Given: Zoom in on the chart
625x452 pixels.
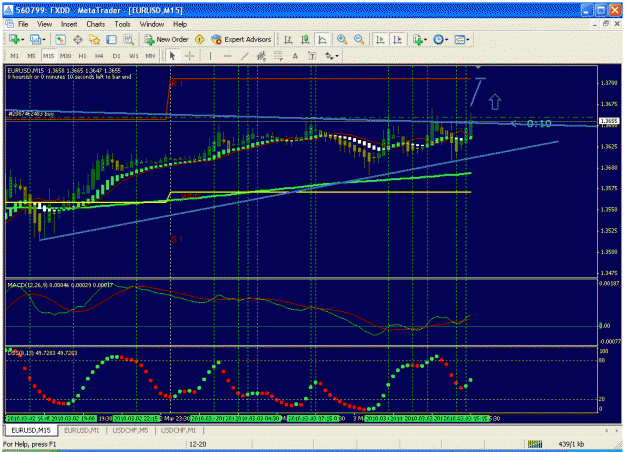Looking at the screenshot, I should pyautogui.click(x=342, y=39).
